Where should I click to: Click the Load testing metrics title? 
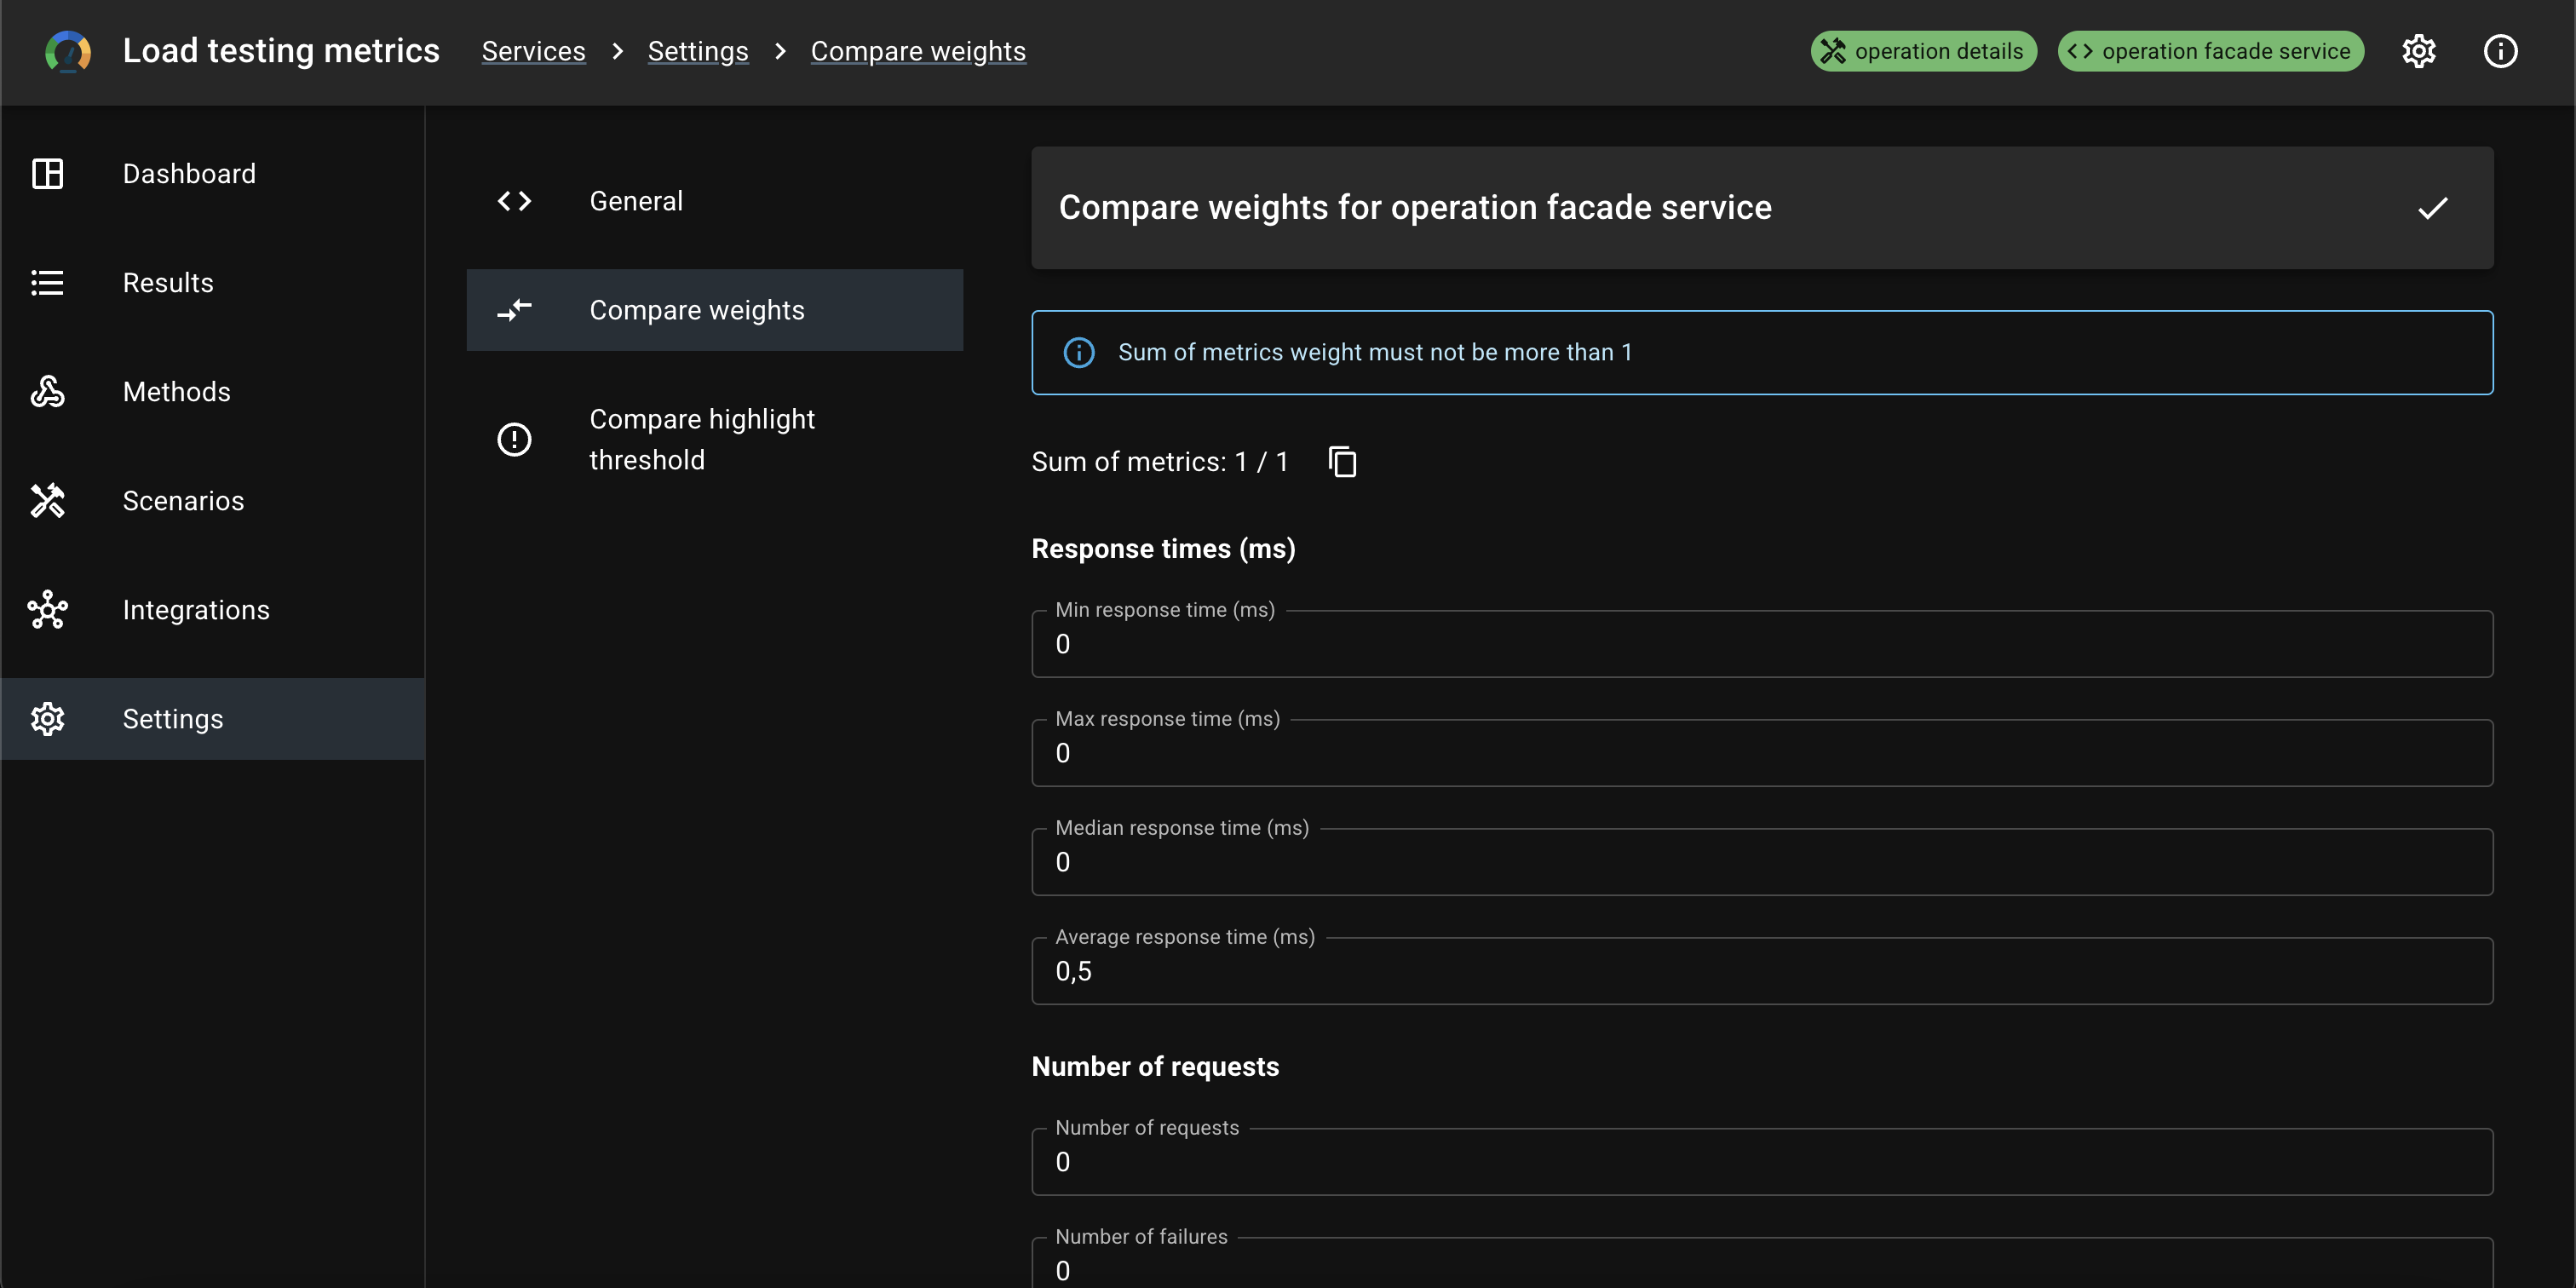281,51
